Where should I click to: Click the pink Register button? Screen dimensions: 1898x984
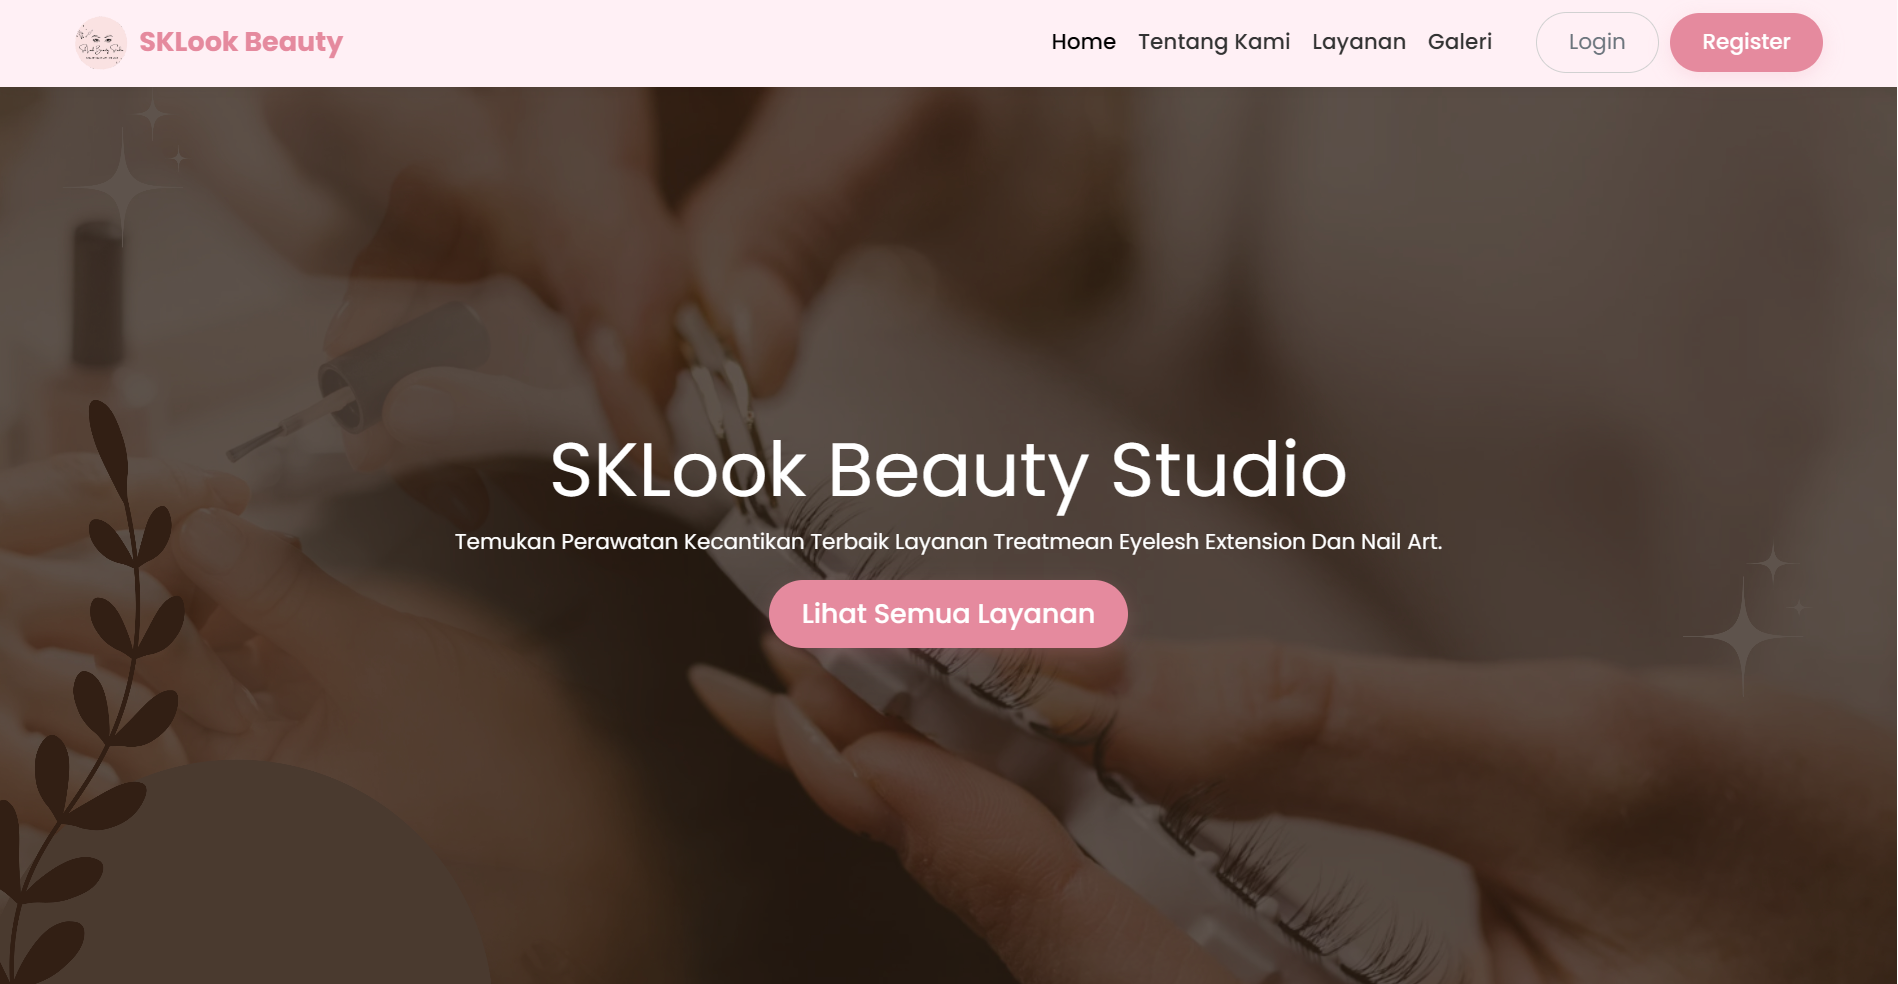coord(1746,42)
